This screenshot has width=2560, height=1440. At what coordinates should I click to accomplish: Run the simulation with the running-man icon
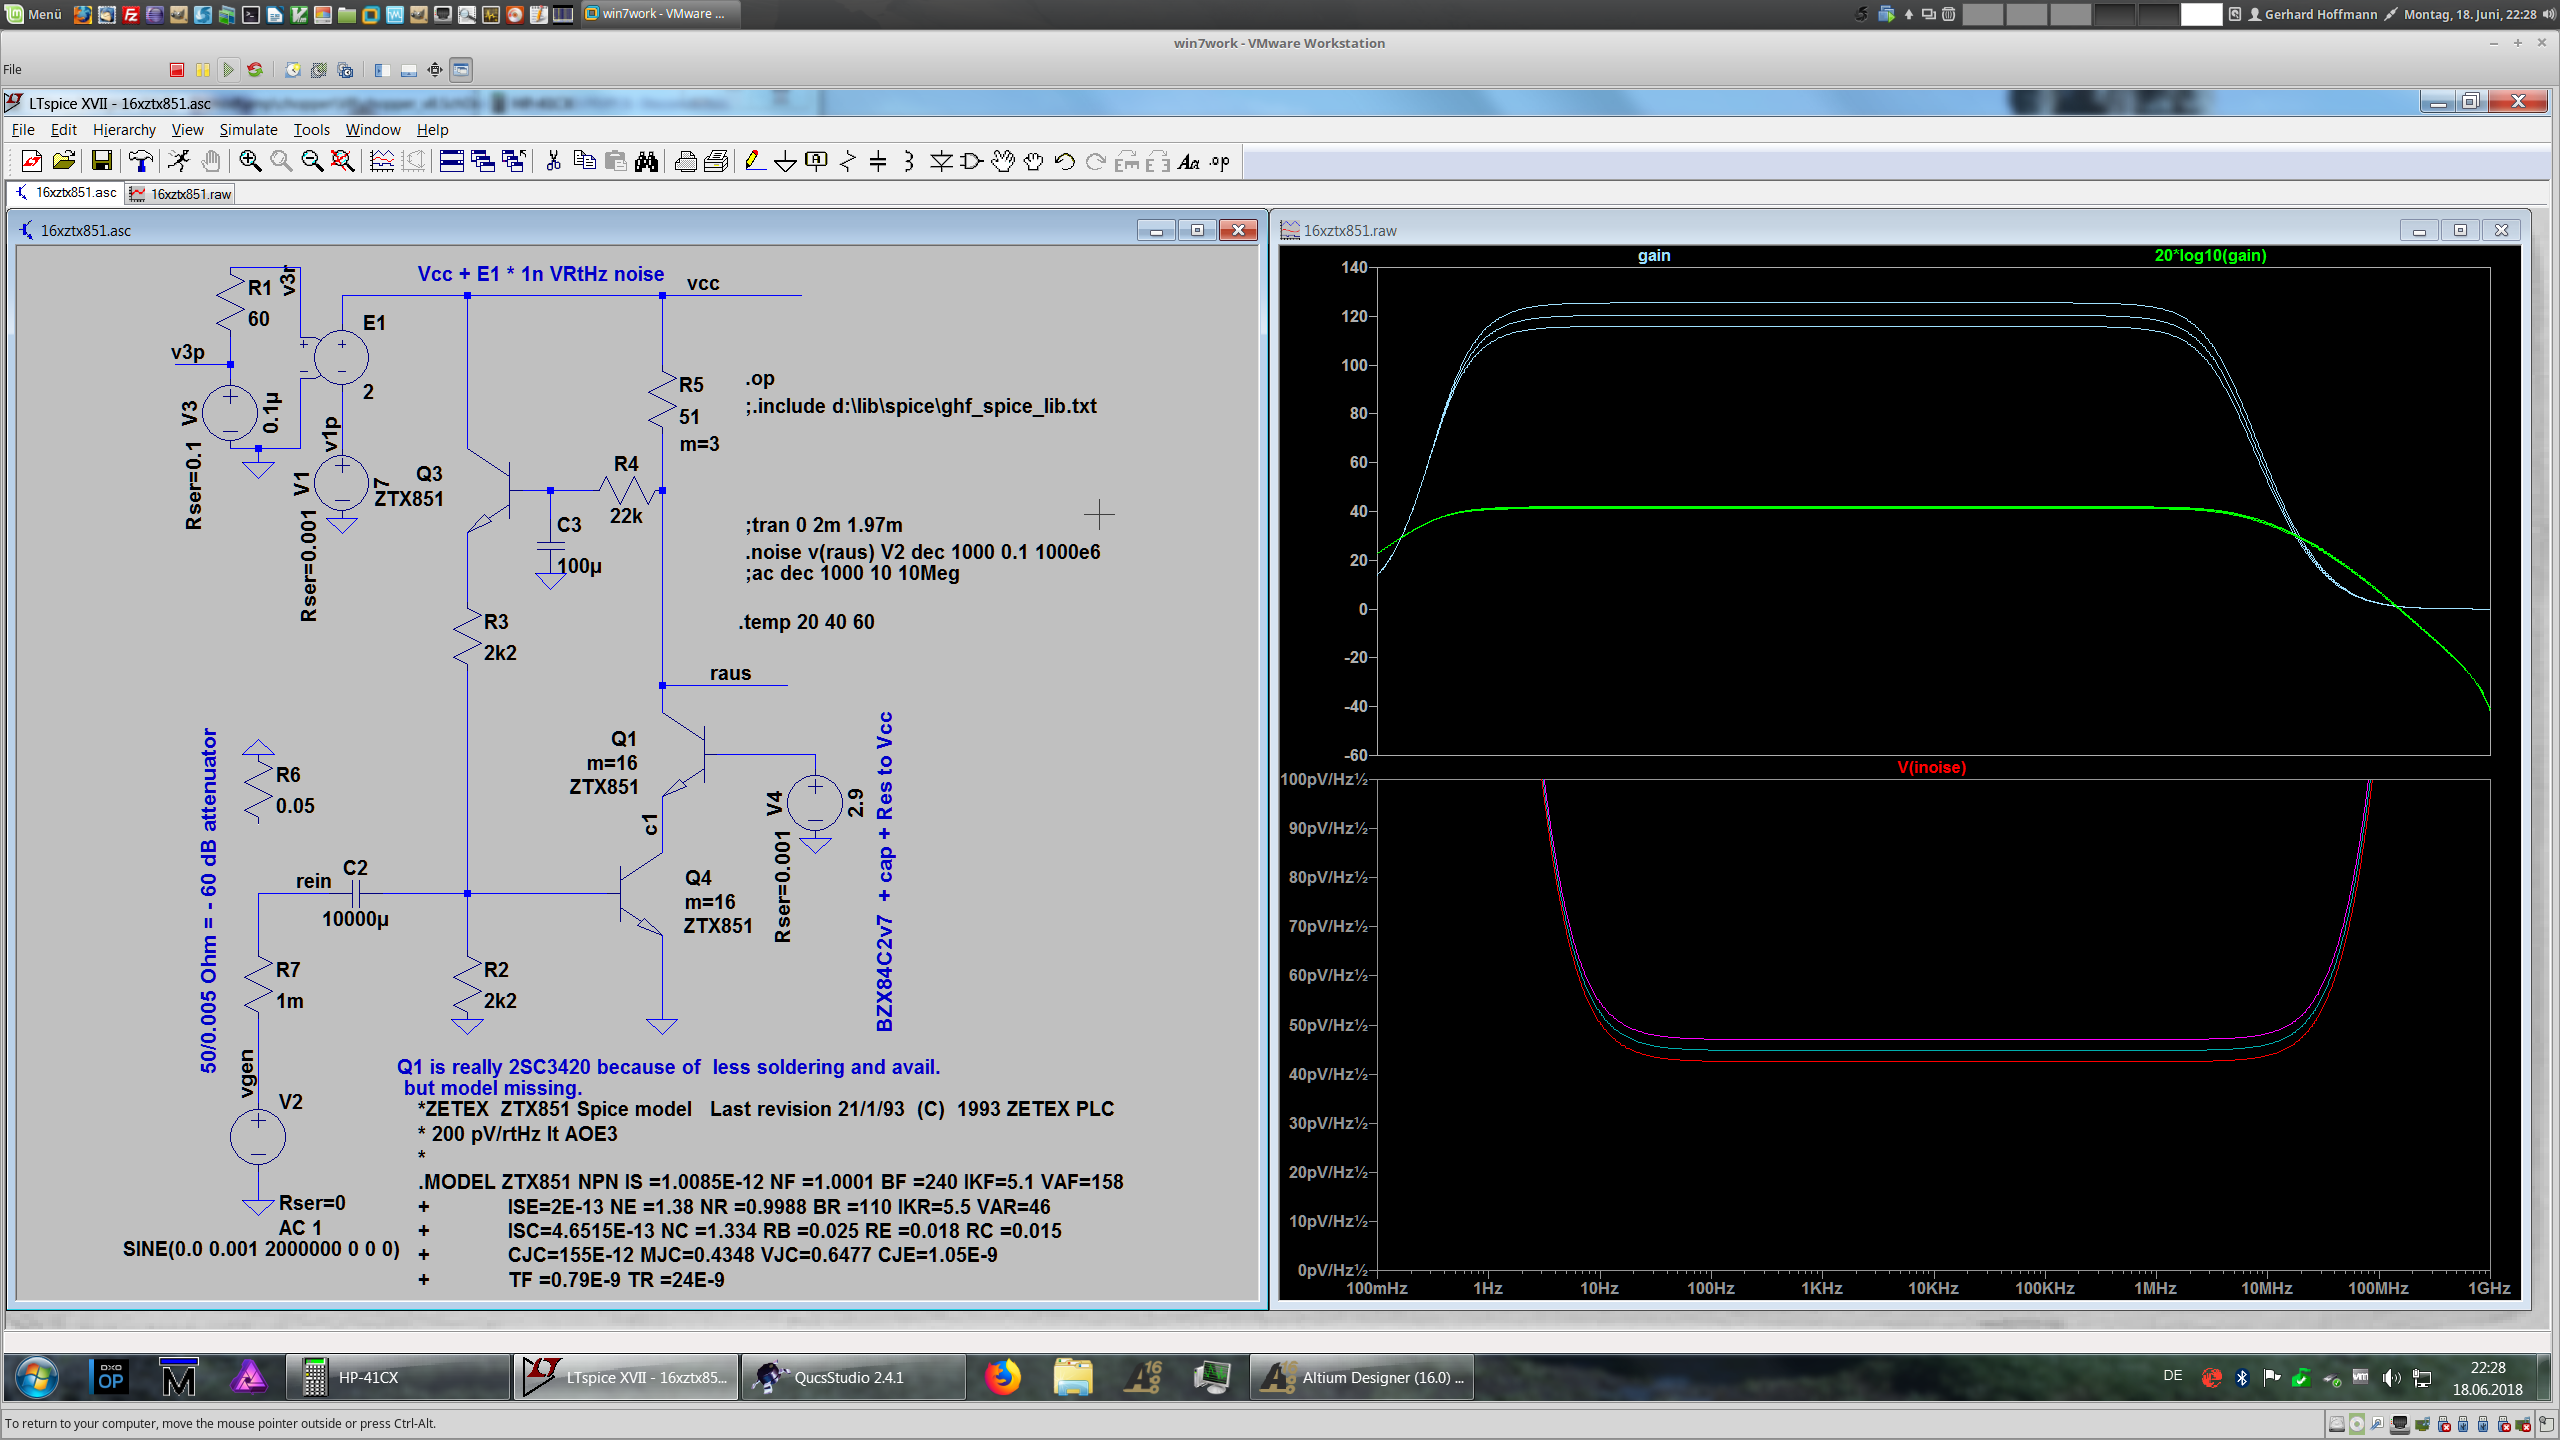[x=179, y=161]
